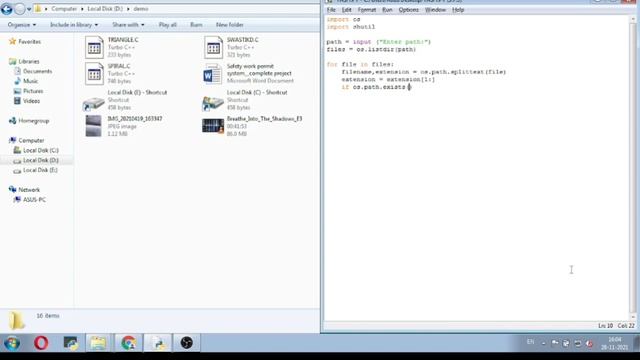Open Include in library dropdown
640x360 pixels.
click(x=74, y=25)
